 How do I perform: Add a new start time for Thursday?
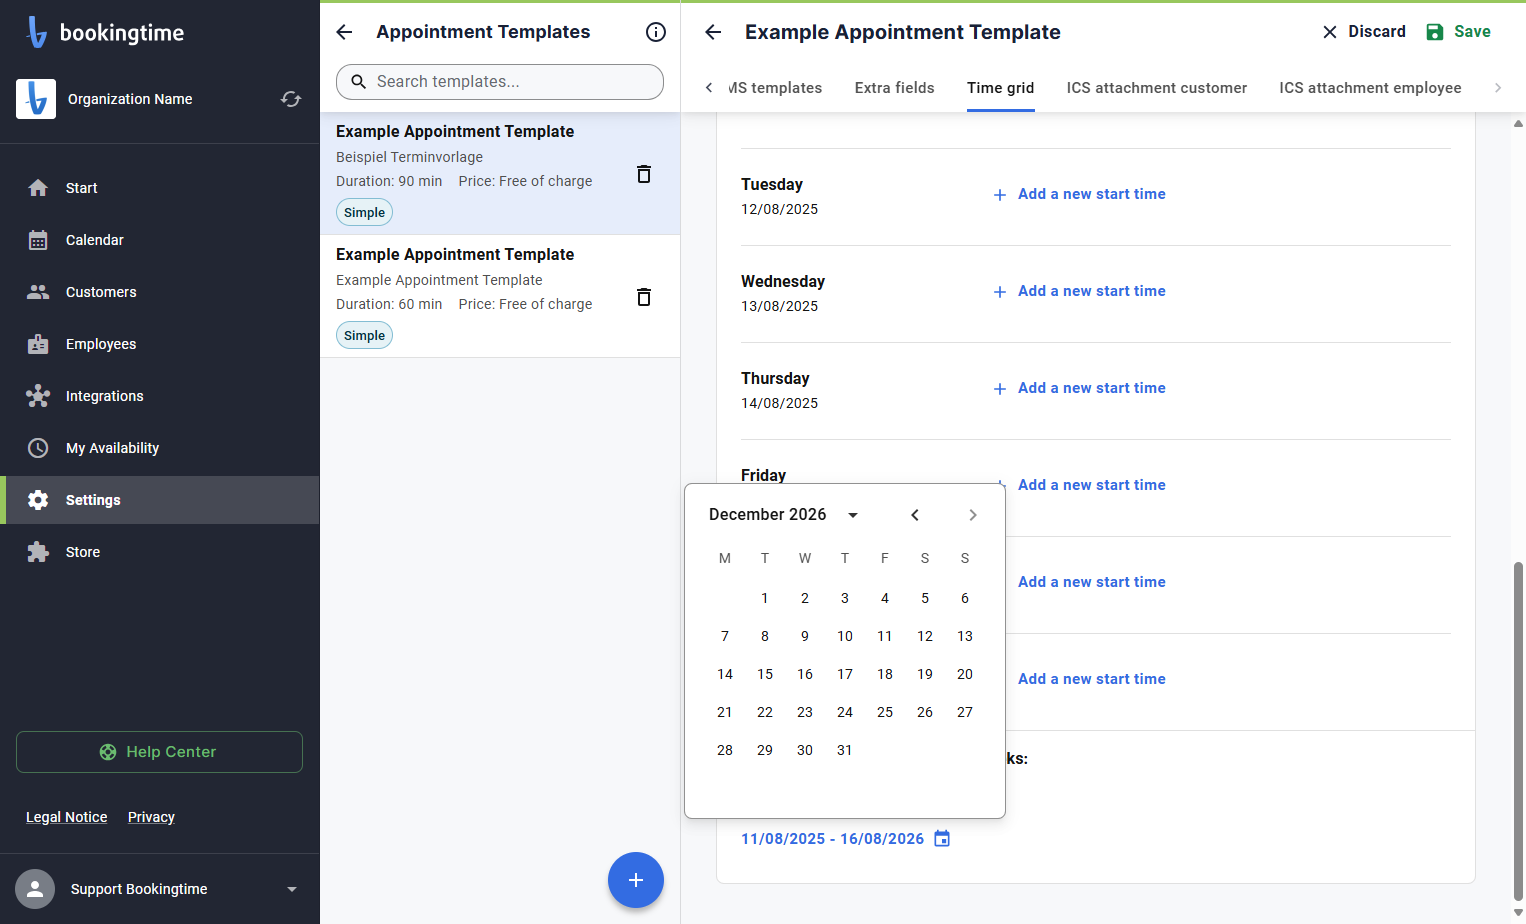[1079, 388]
